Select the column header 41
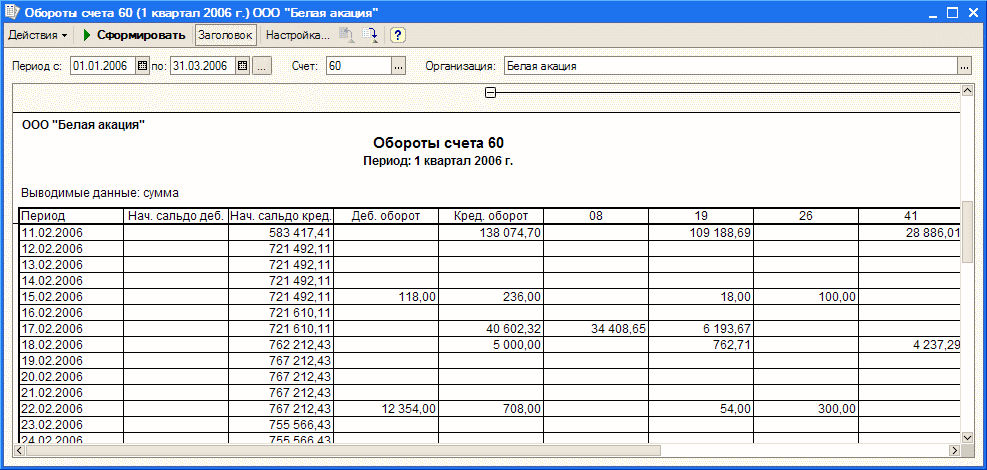Image resolution: width=987 pixels, height=470 pixels. click(x=910, y=216)
